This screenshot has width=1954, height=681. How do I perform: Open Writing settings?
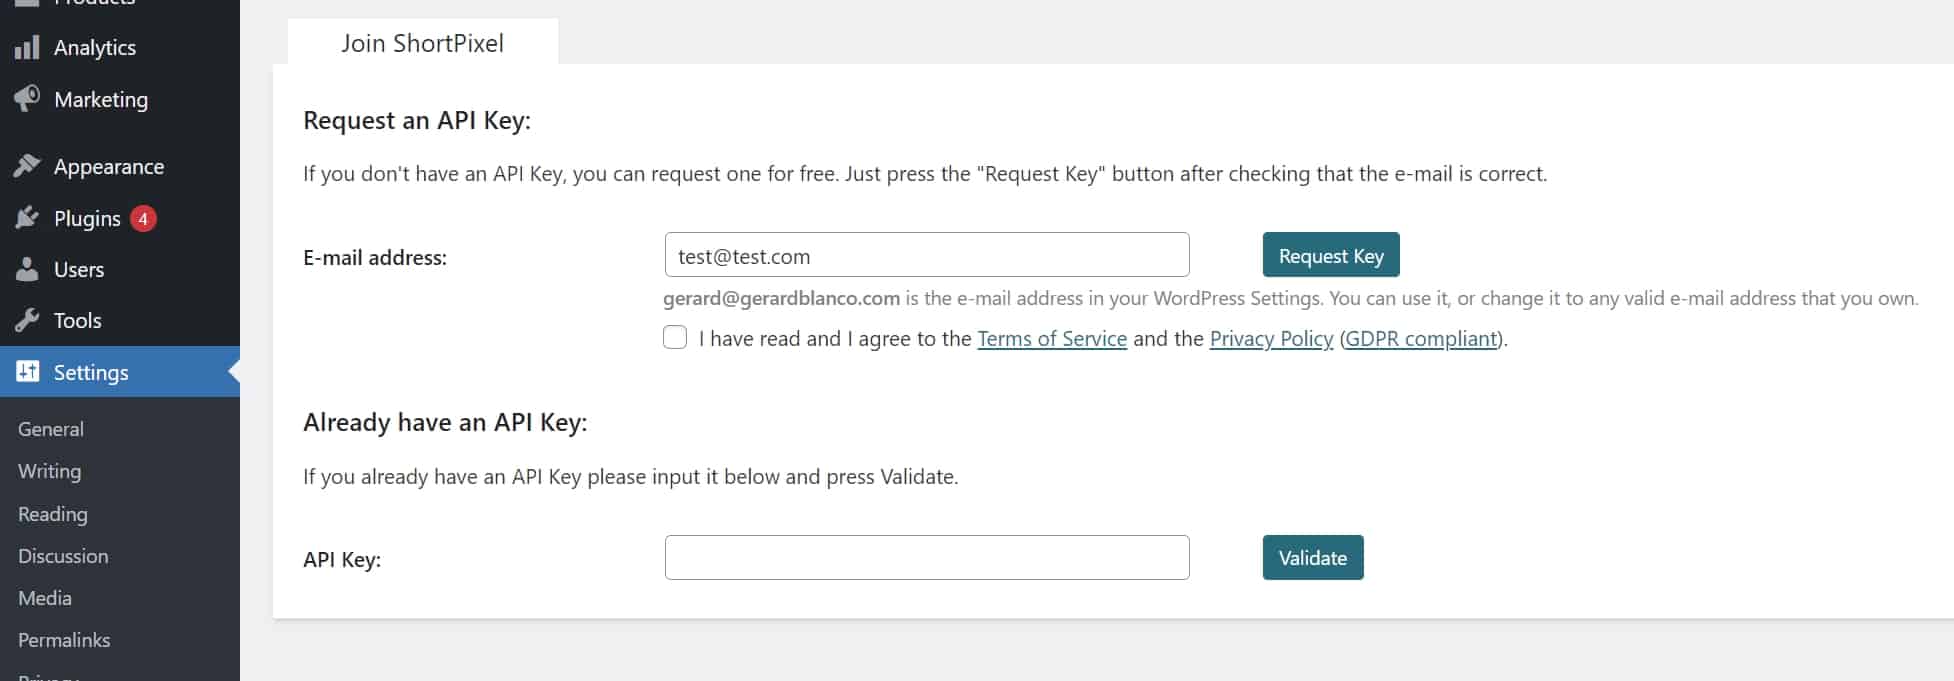[x=48, y=471]
